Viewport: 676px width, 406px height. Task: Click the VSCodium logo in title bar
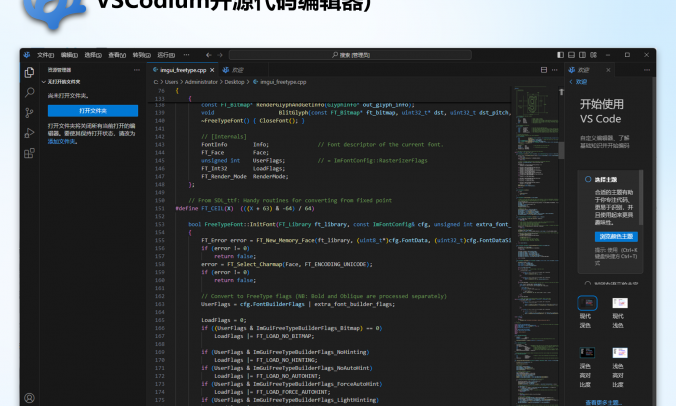[27, 55]
